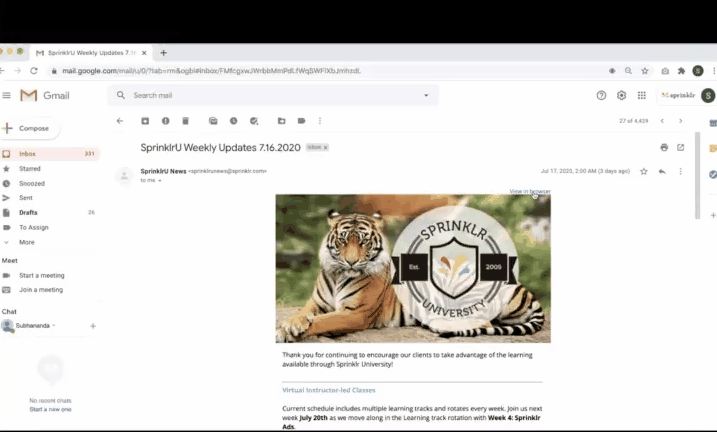
Task: Open the message More options menu
Action: click(x=680, y=171)
